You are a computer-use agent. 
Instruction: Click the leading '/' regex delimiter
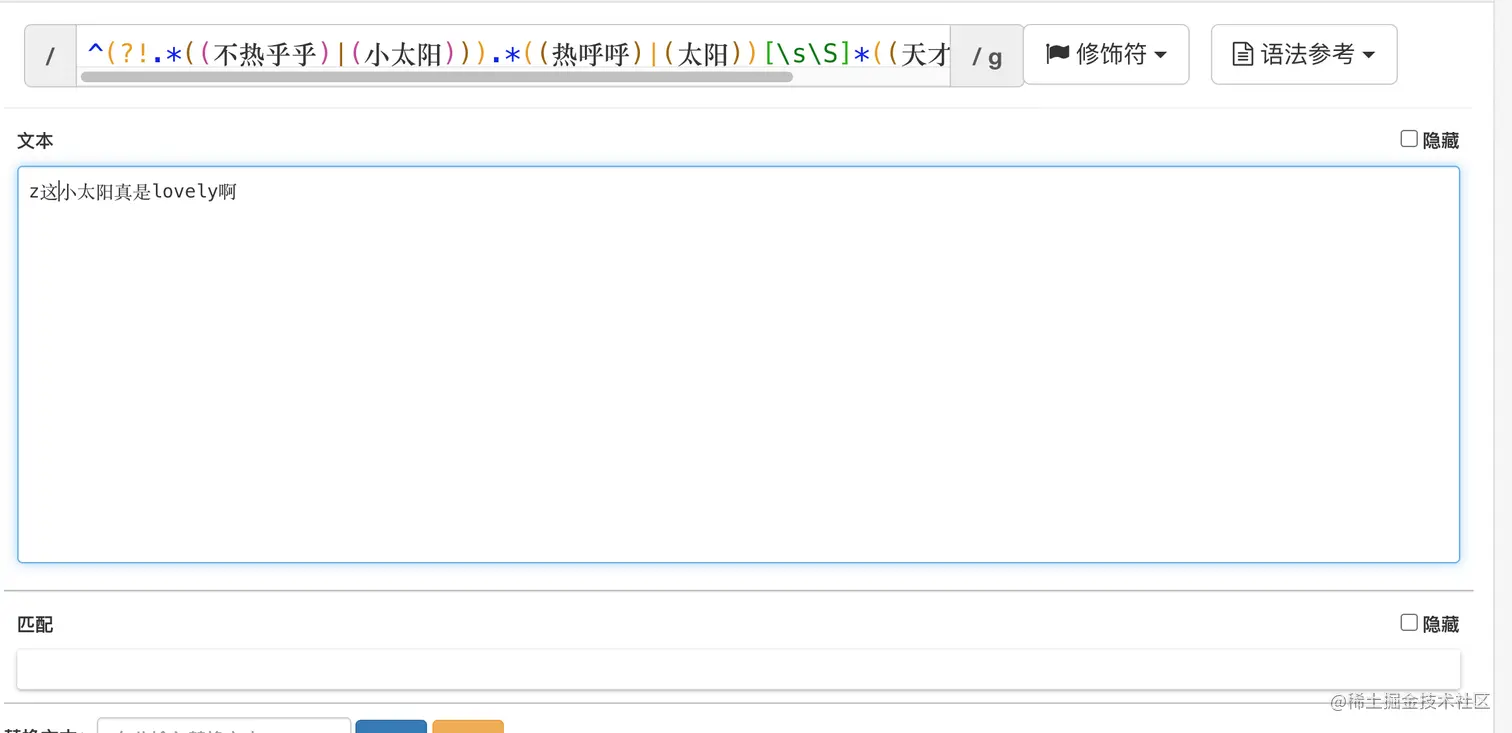tap(51, 56)
